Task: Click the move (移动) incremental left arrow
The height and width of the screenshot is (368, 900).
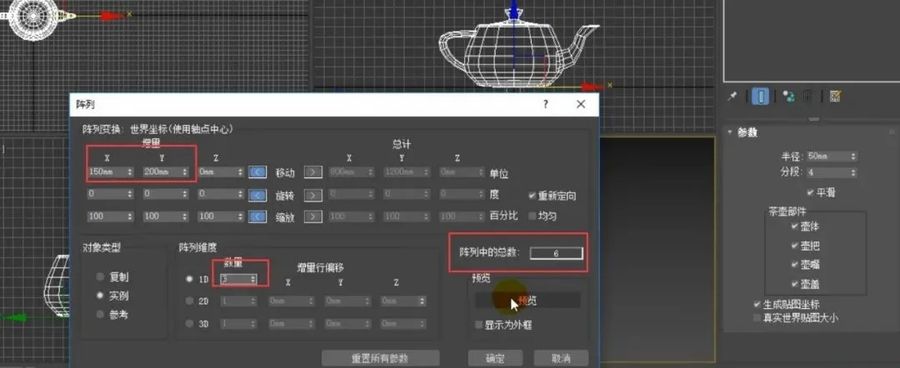Action: 257,172
